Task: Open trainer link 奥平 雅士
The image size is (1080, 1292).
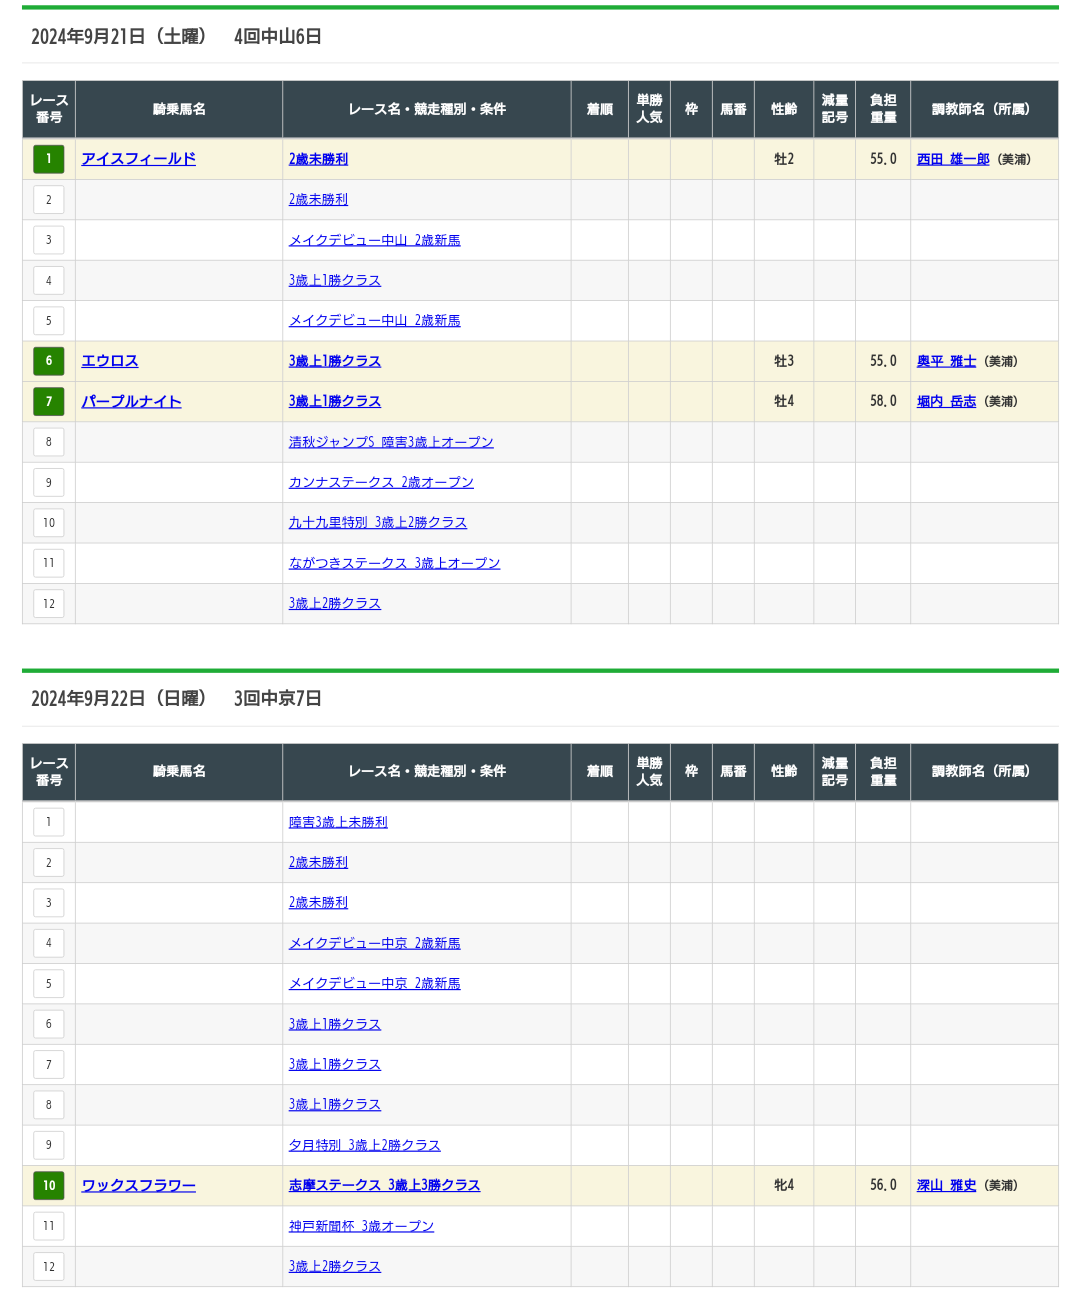Action: coord(946,361)
